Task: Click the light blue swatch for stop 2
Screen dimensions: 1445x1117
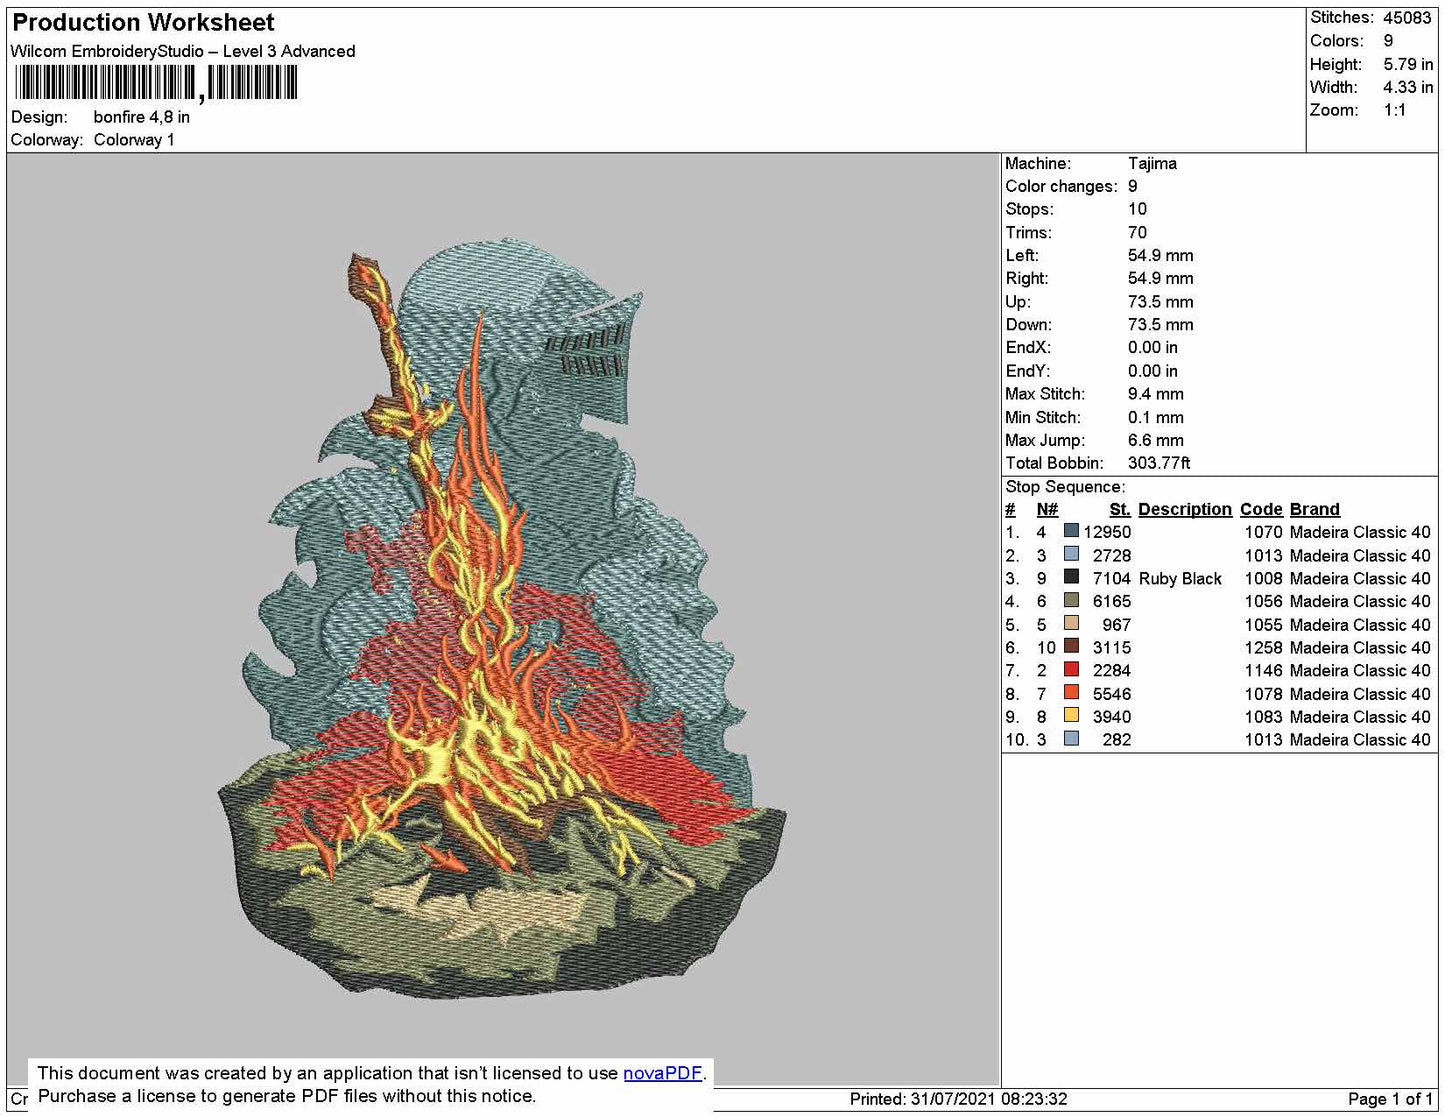Action: point(1071,554)
